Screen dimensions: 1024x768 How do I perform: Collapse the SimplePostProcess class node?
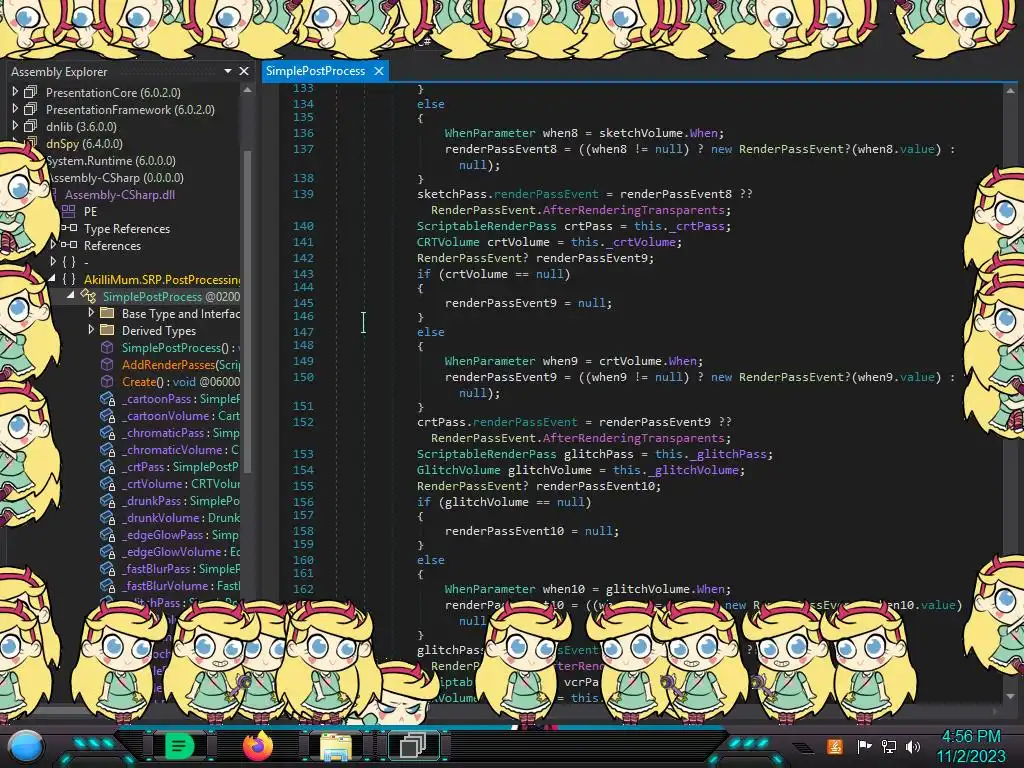click(x=71, y=296)
